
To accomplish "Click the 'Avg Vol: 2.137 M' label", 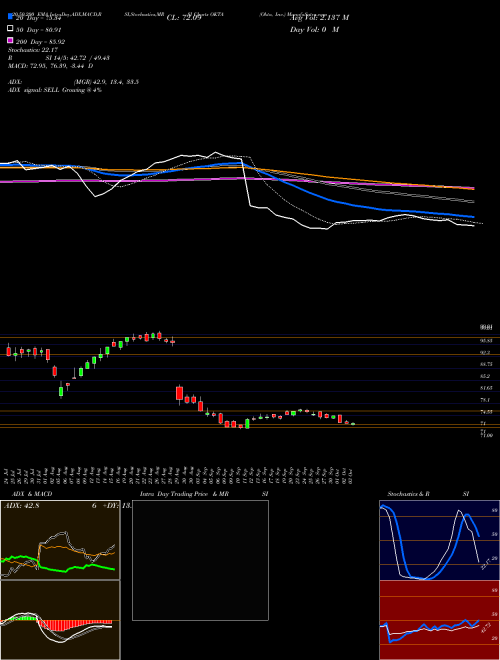I will (x=319, y=18).
